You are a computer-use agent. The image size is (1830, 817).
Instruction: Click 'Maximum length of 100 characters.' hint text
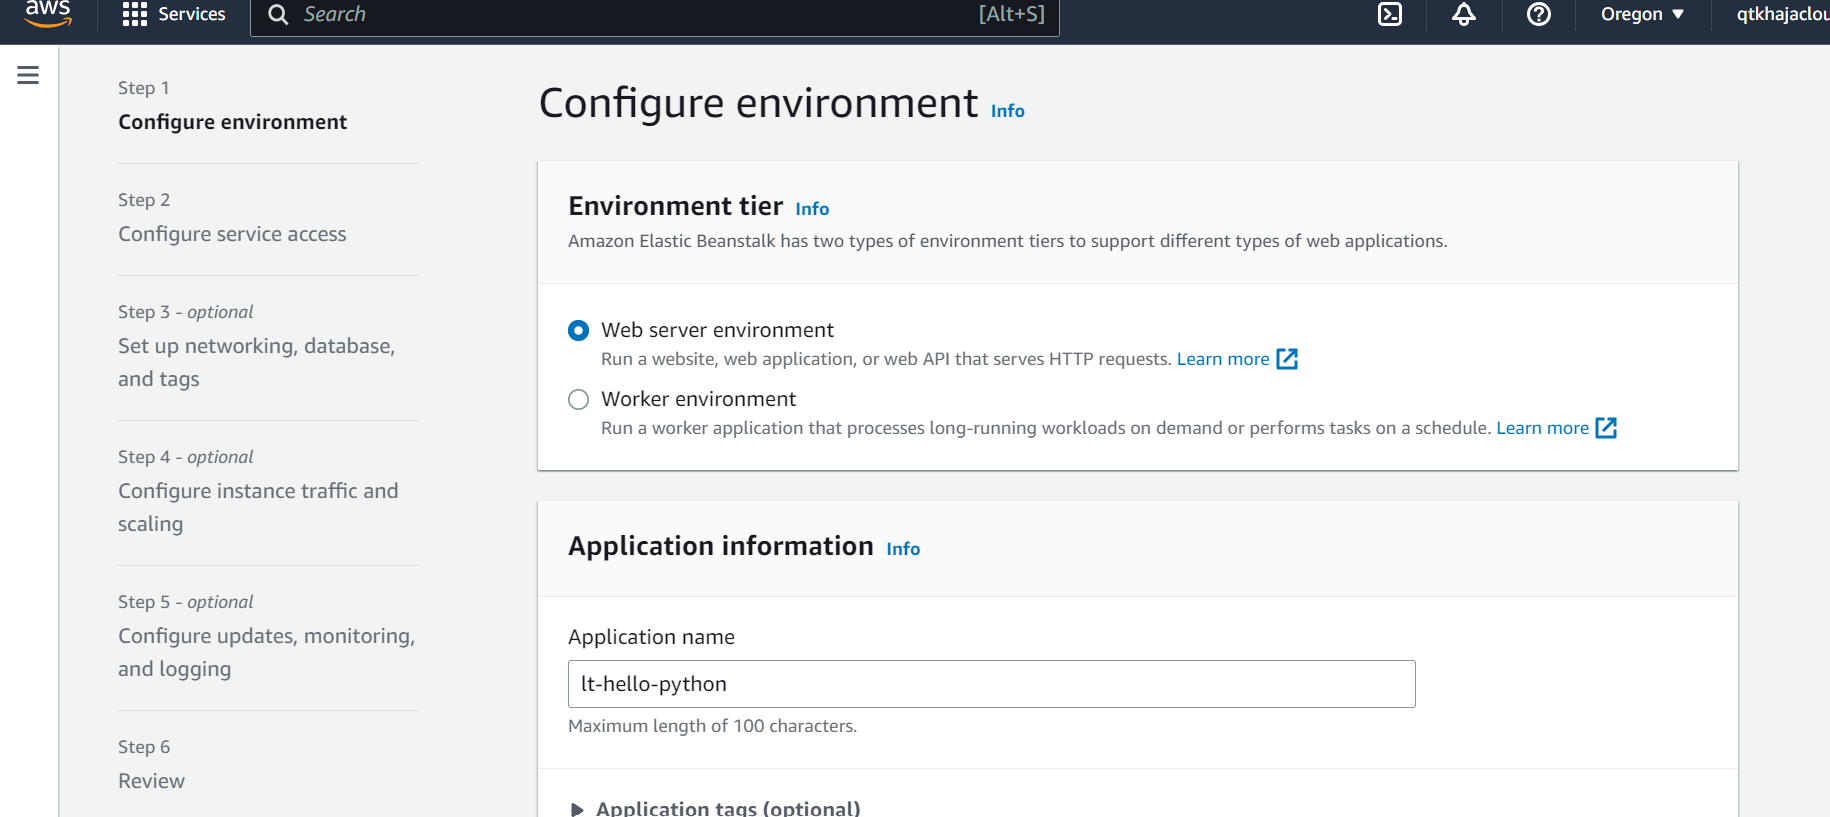pyautogui.click(x=712, y=726)
